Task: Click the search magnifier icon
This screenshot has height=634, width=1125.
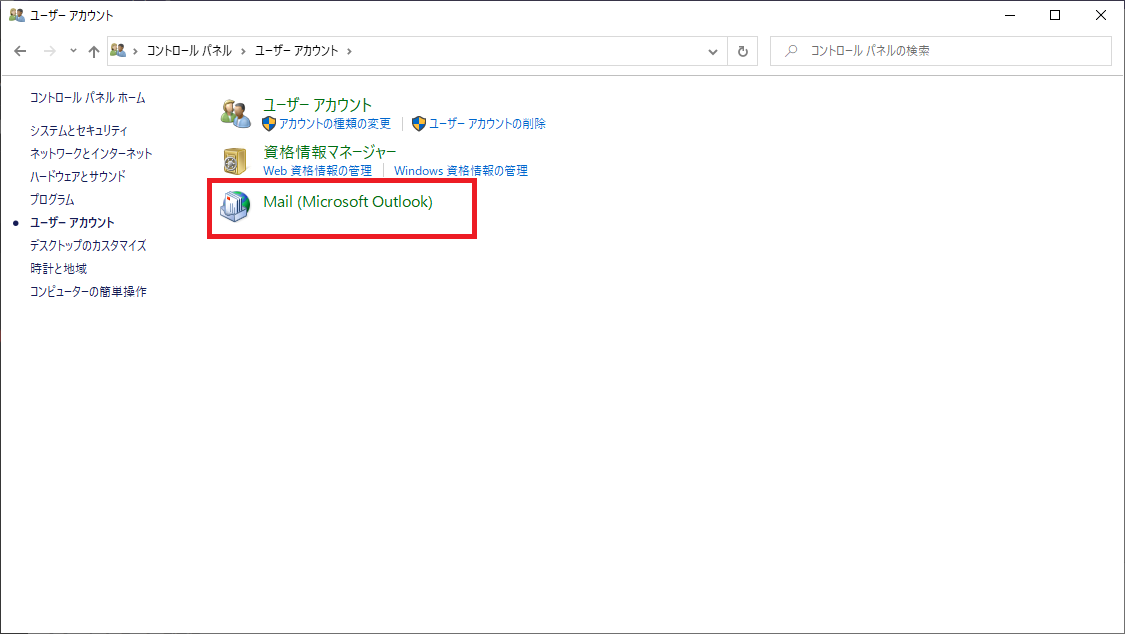Action: coord(791,50)
